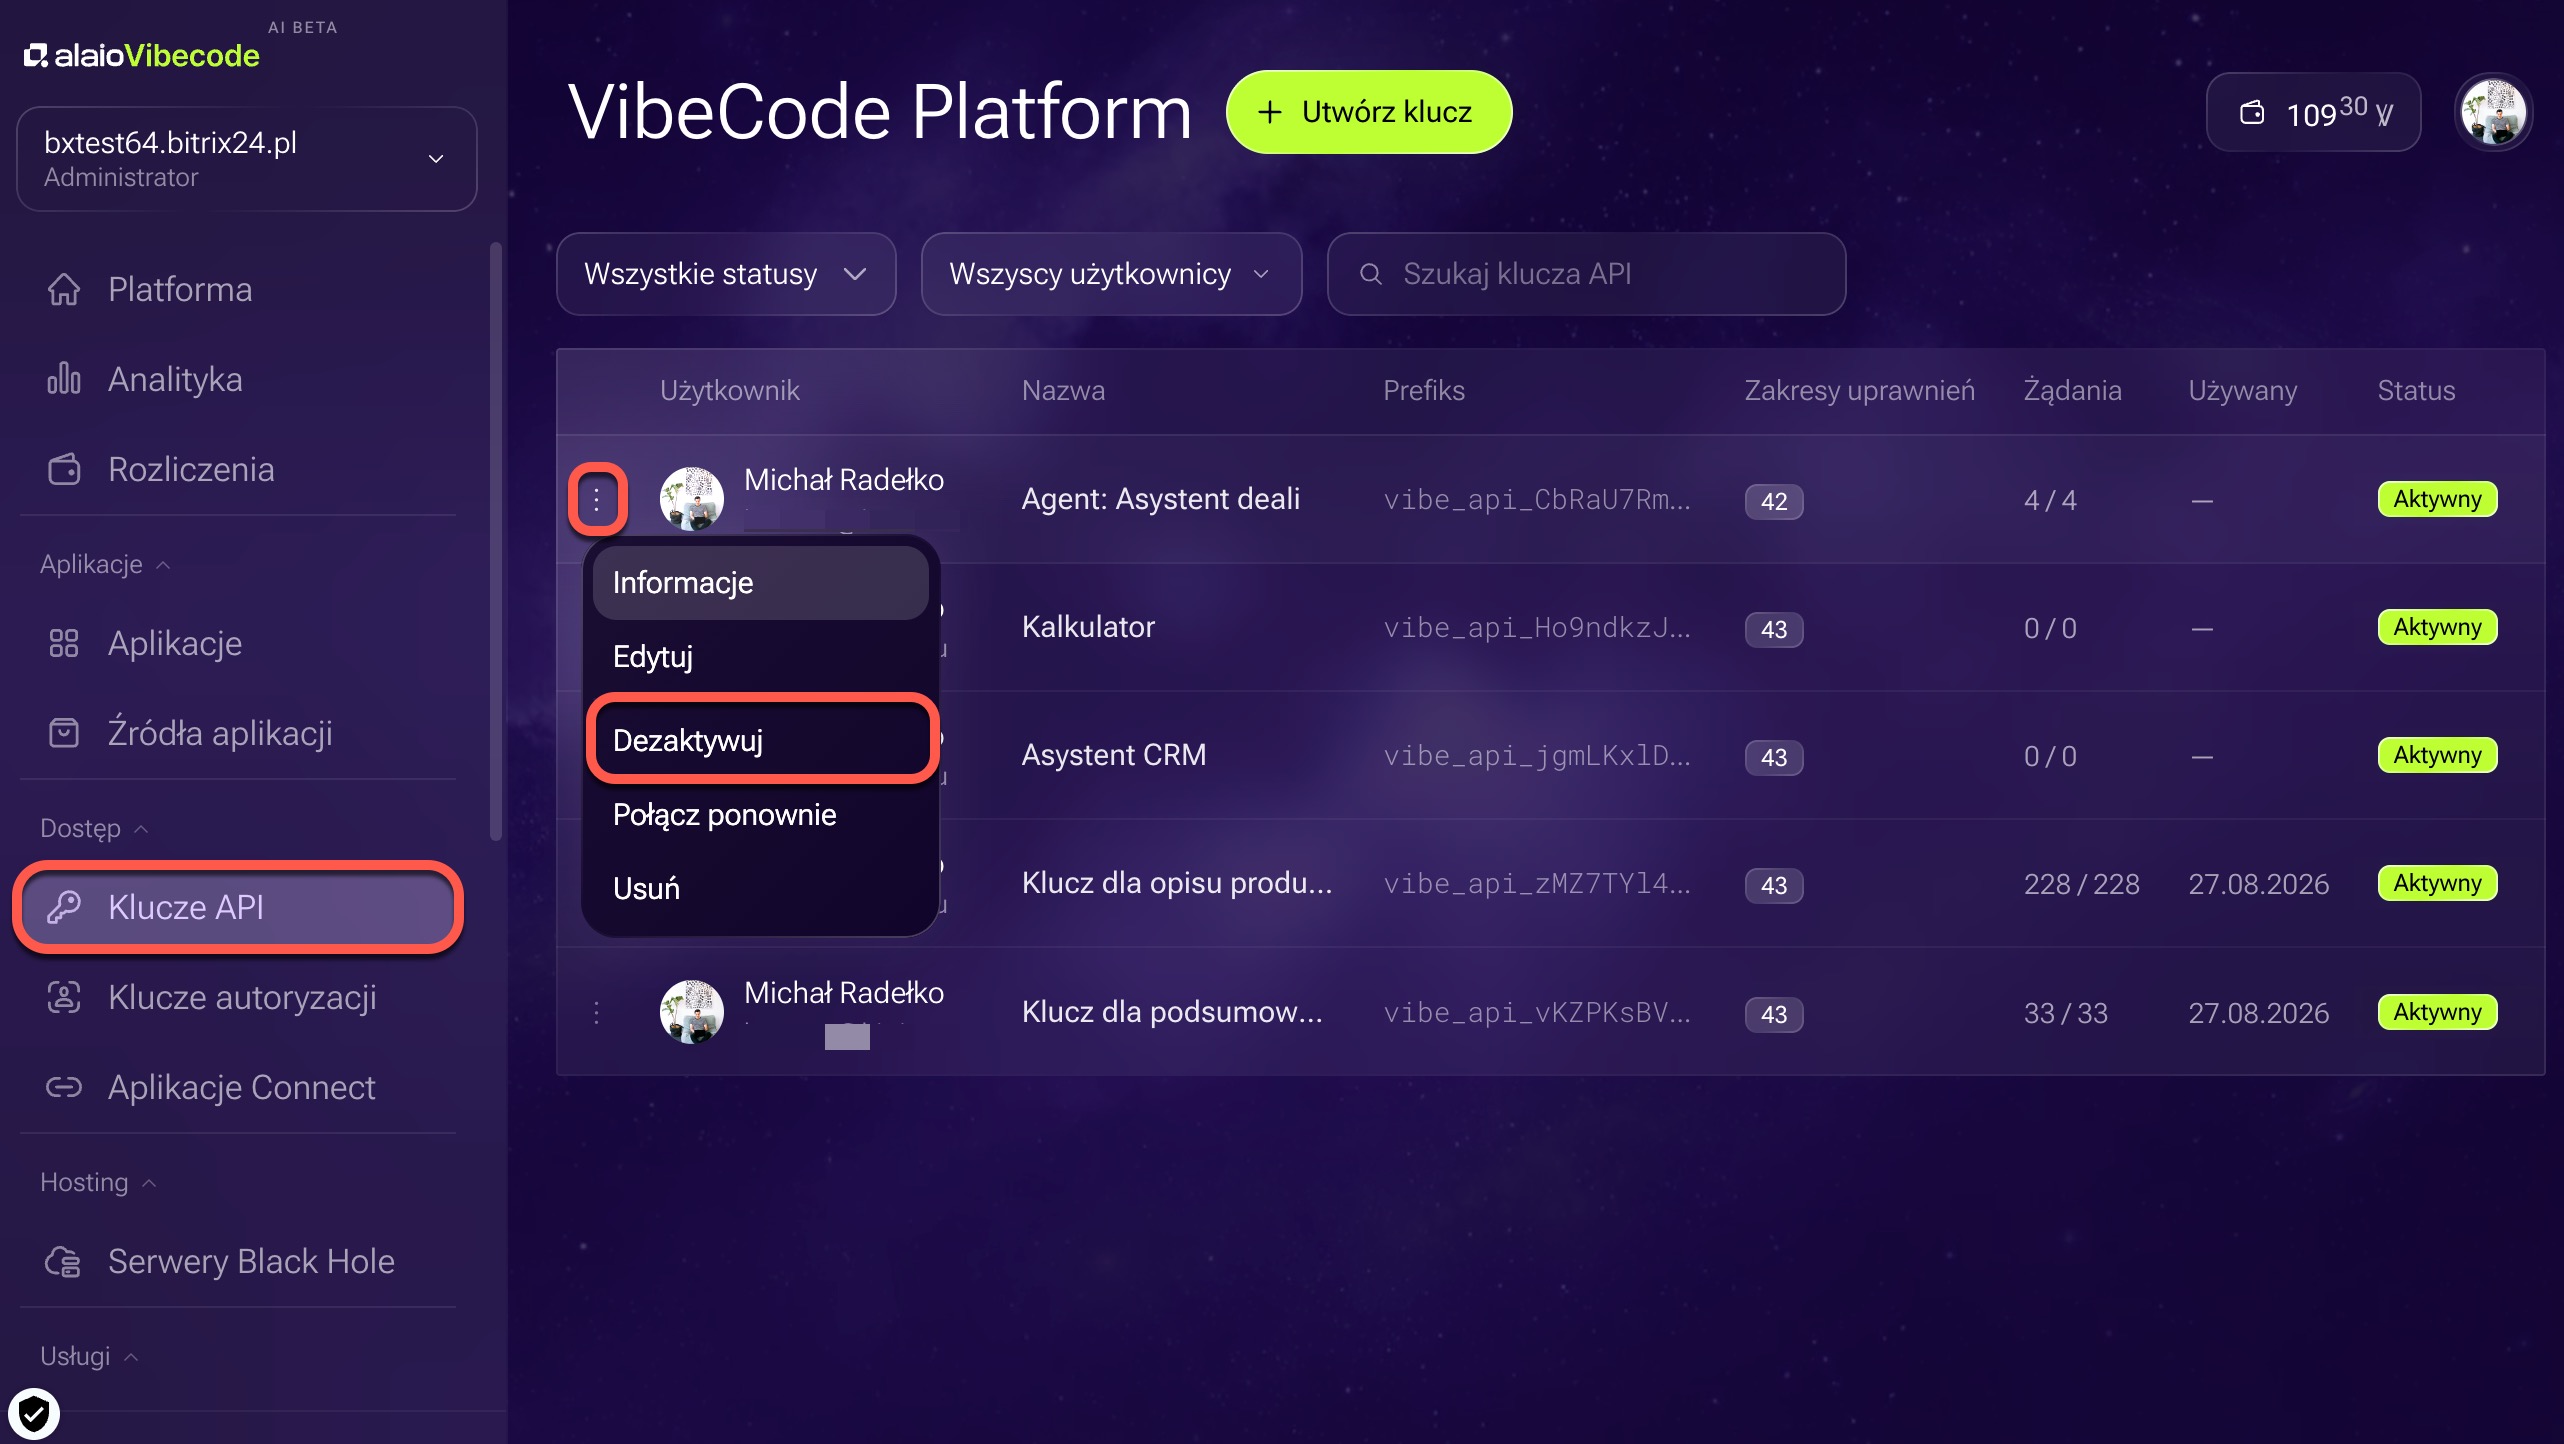Select Usuń from the context menu
Screen dimensions: 2564x1444
[x=761, y=888]
